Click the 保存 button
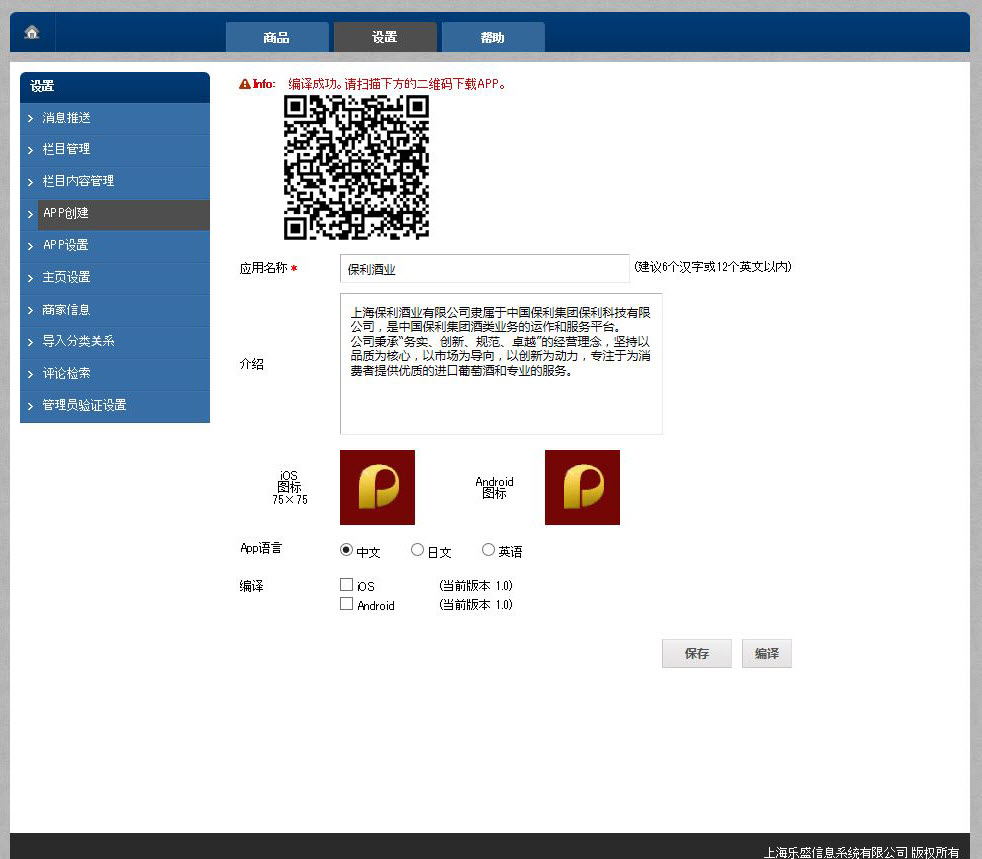The height and width of the screenshot is (859, 982). click(696, 654)
